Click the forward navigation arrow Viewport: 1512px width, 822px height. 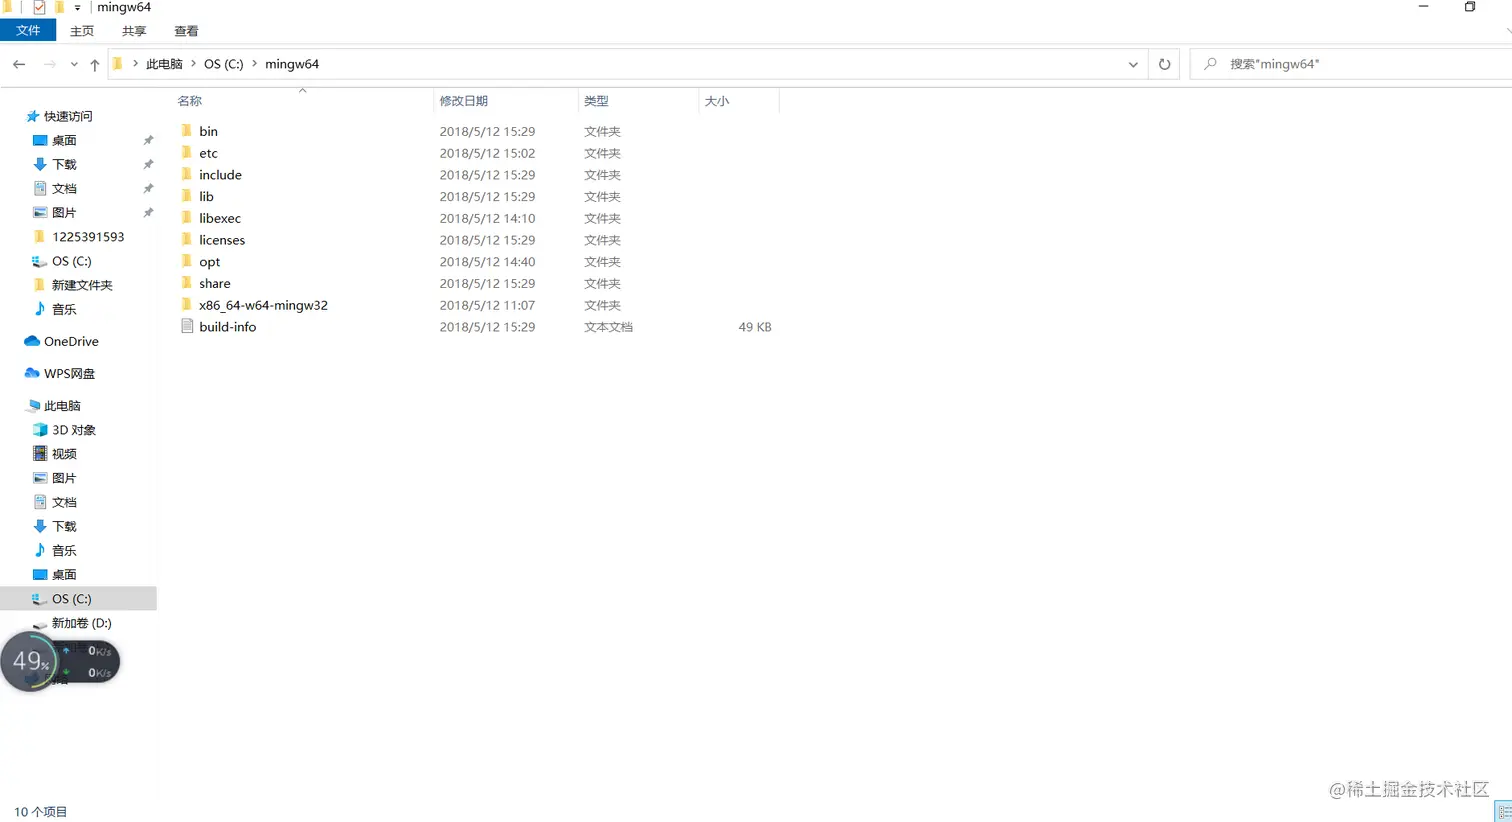pyautogui.click(x=49, y=64)
